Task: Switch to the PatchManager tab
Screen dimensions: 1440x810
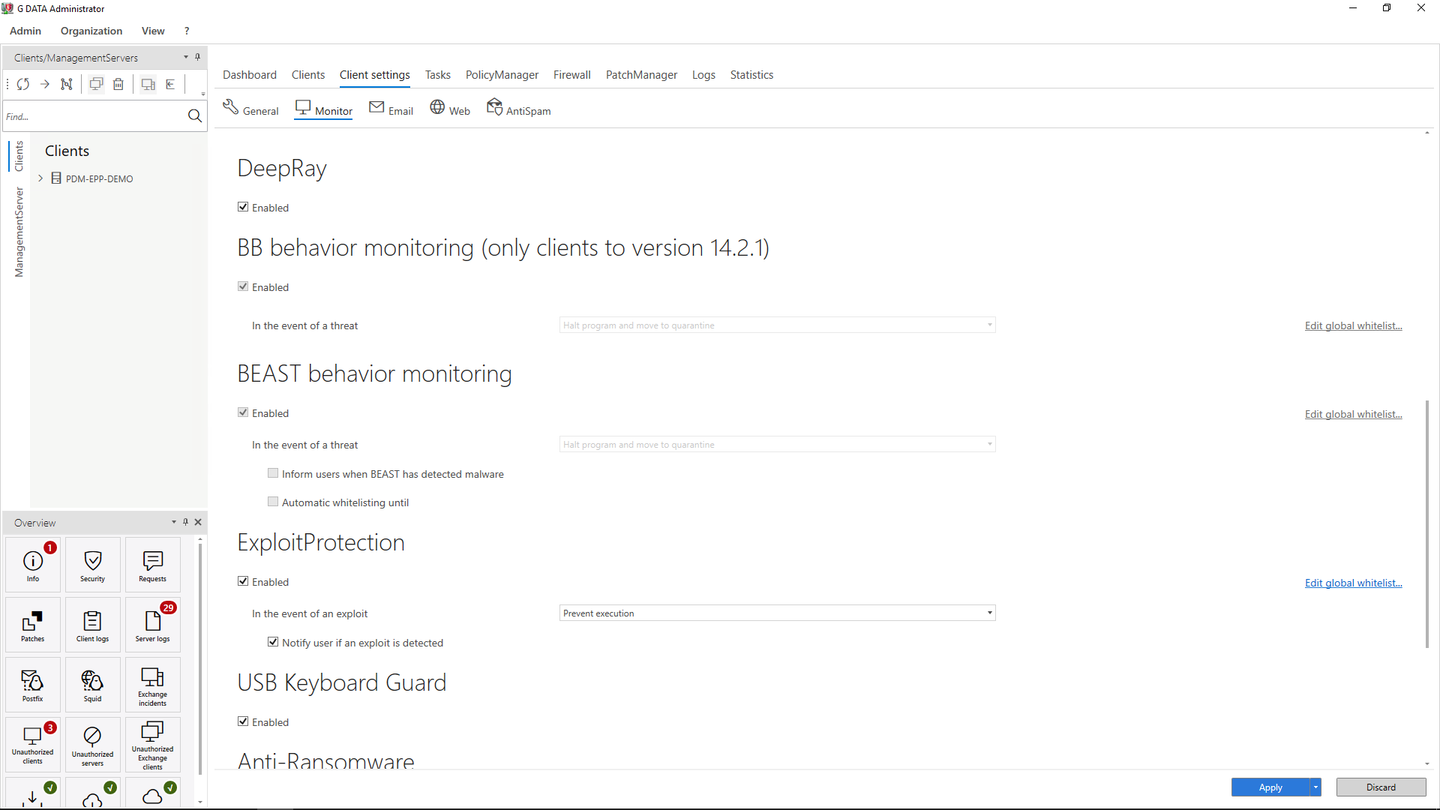Action: (641, 75)
